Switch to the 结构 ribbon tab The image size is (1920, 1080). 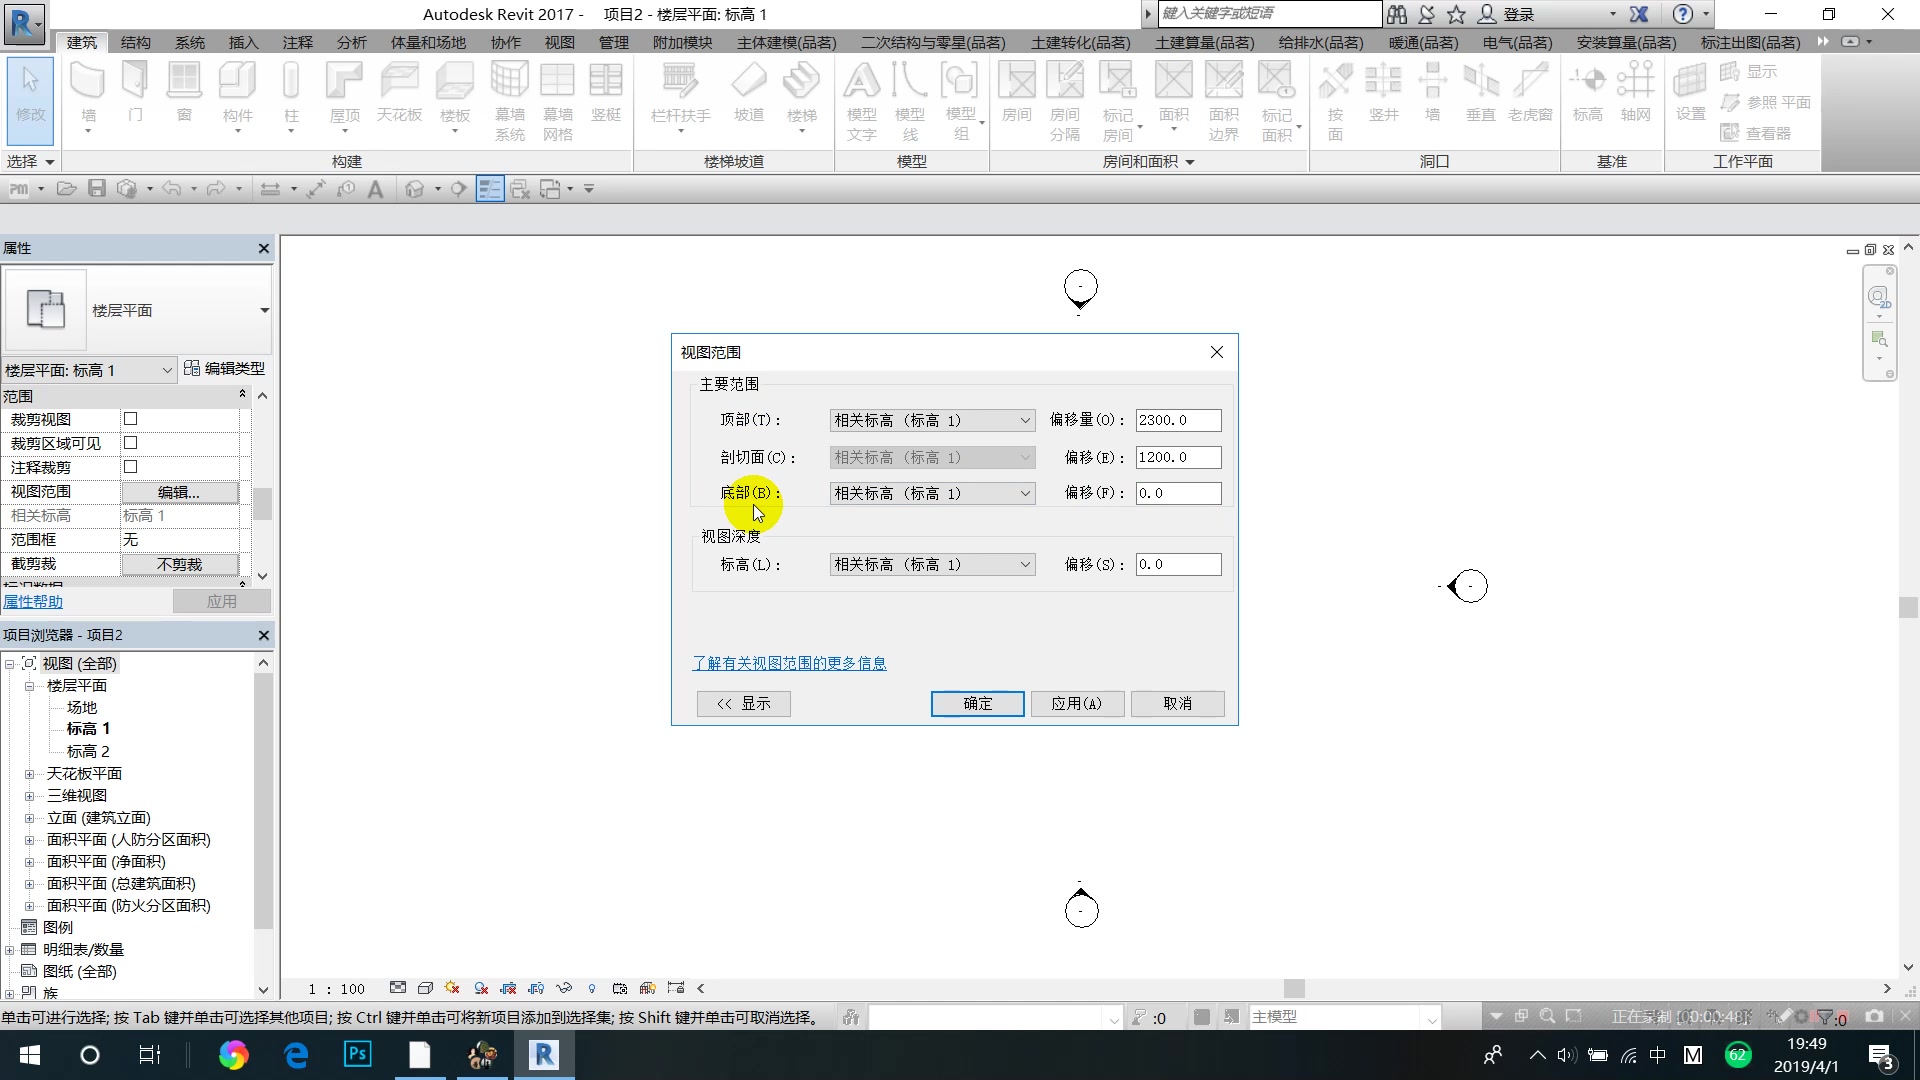pyautogui.click(x=135, y=42)
